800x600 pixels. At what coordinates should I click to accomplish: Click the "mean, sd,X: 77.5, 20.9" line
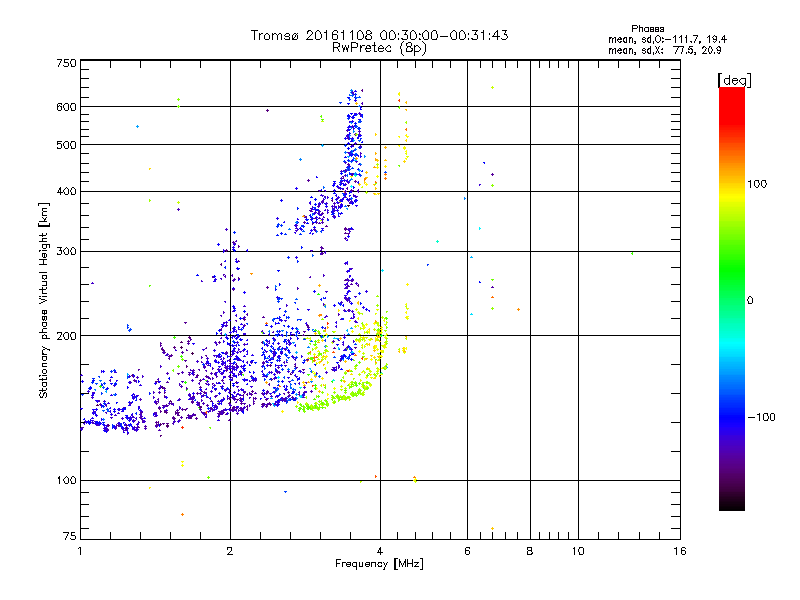[x=664, y=50]
